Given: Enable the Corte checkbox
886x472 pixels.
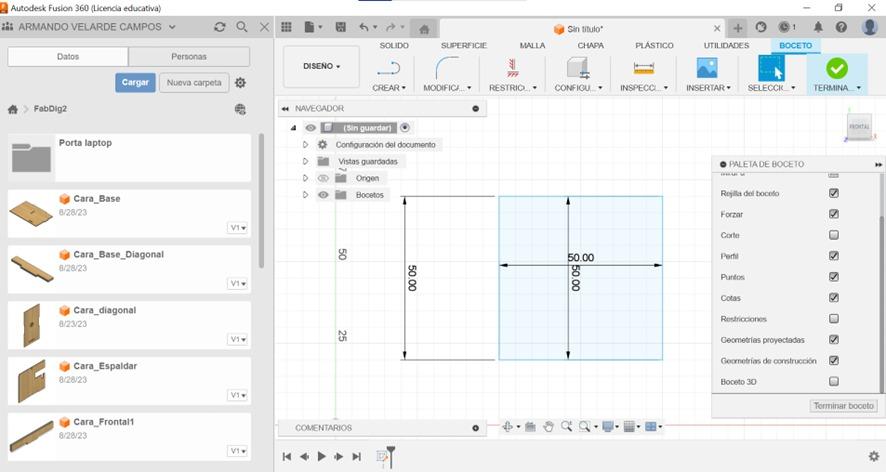Looking at the screenshot, I should [x=834, y=235].
